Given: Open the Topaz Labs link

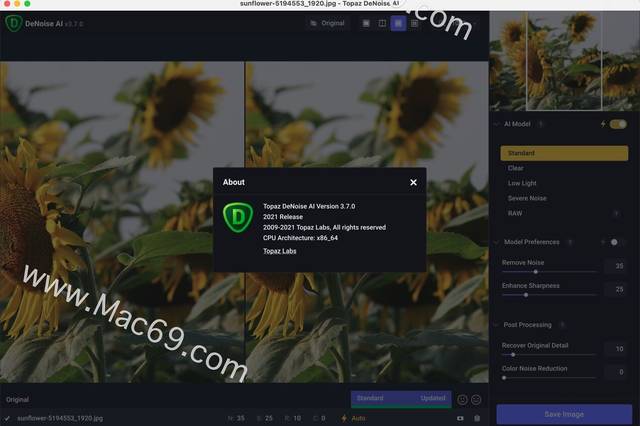Looking at the screenshot, I should pos(280,251).
